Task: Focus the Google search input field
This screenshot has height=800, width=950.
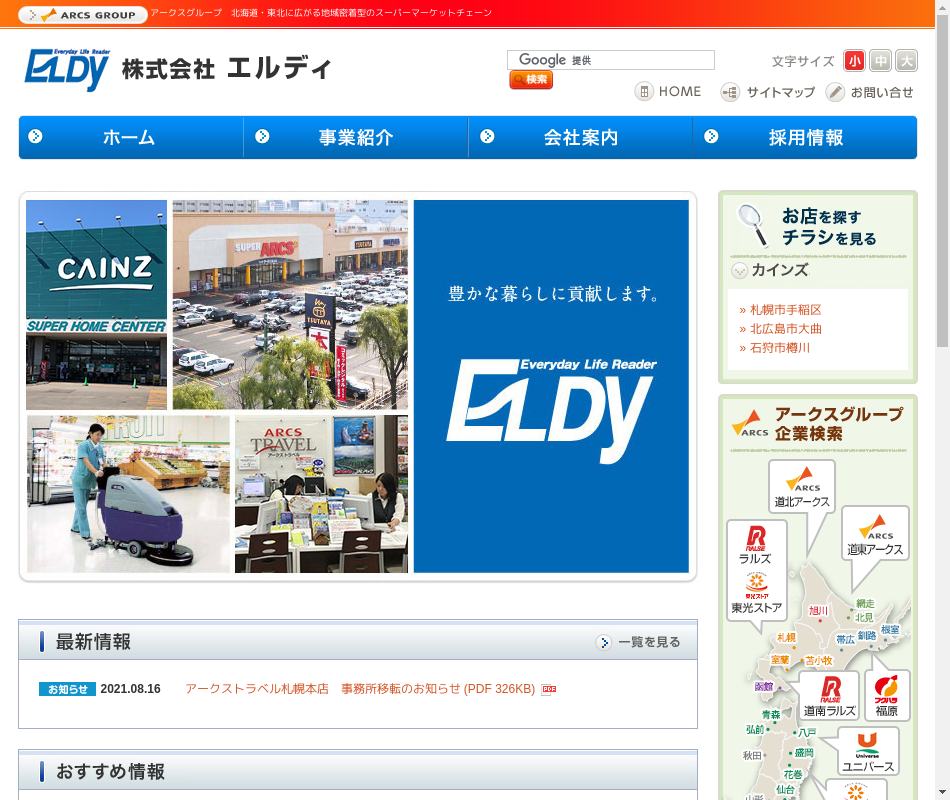Action: coord(611,60)
